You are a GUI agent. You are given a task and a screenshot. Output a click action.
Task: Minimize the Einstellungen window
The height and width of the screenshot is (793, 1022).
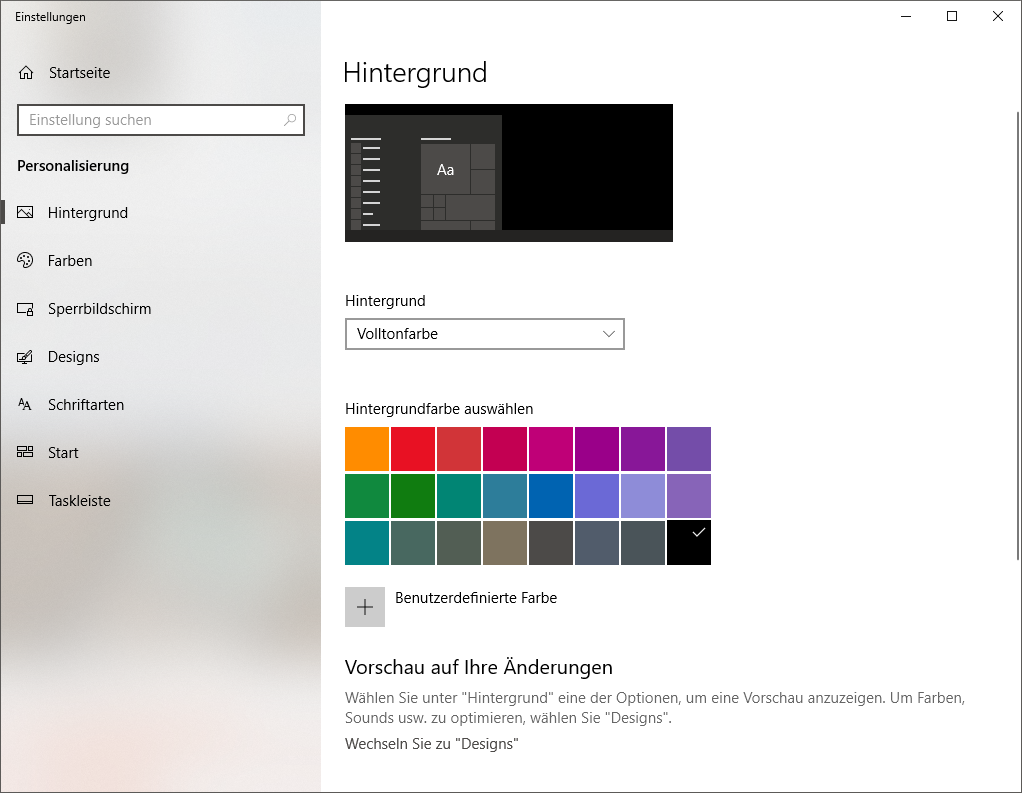906,16
